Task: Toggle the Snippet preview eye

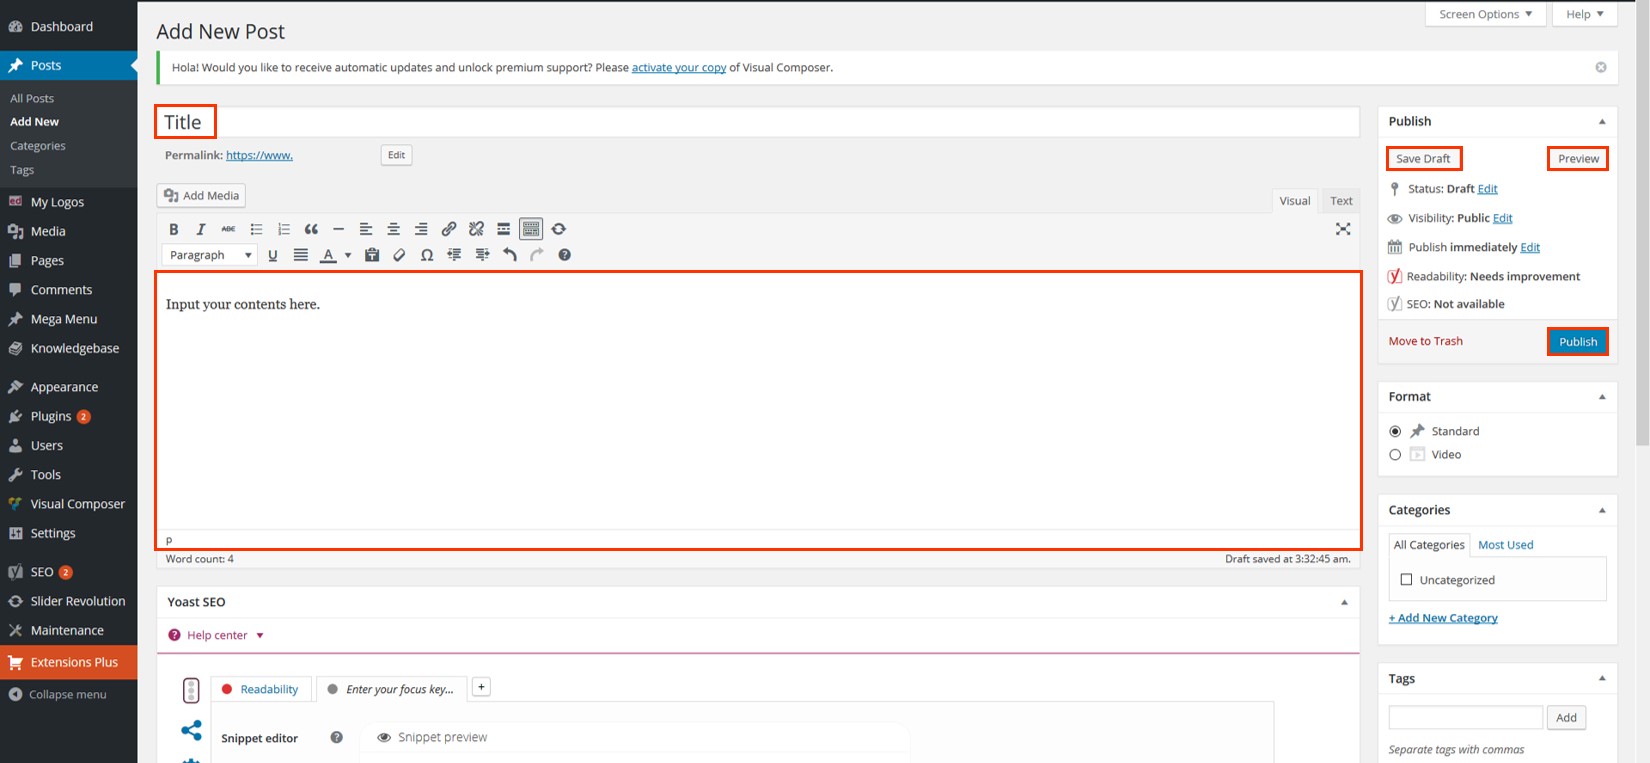Action: pyautogui.click(x=384, y=738)
